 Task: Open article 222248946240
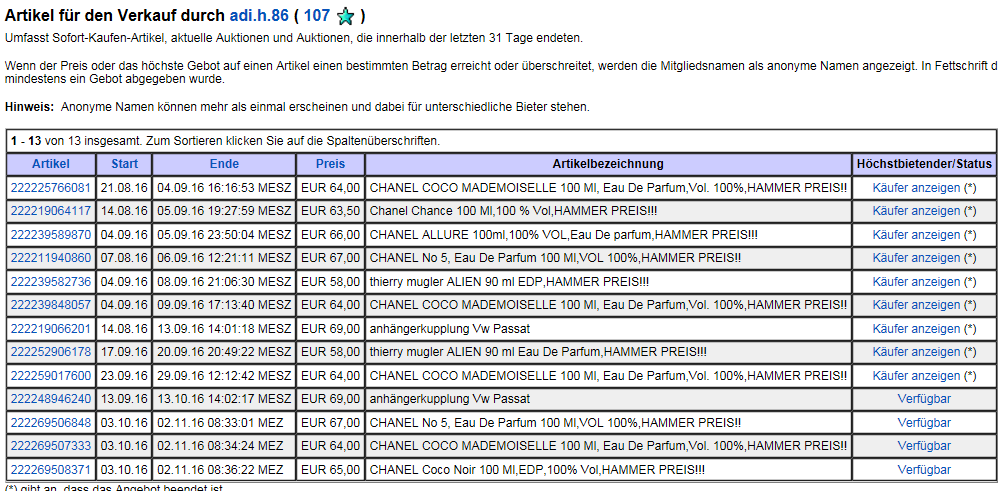[x=51, y=399]
